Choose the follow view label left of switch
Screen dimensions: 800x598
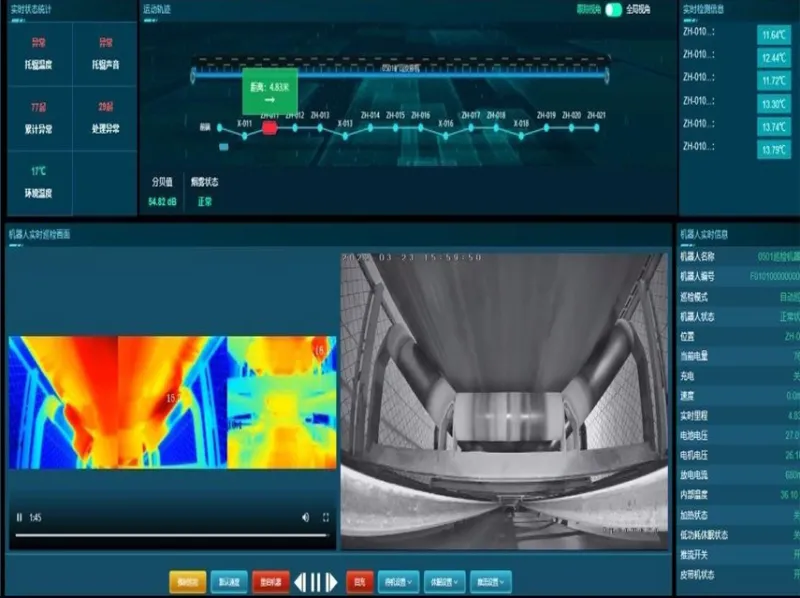pyautogui.click(x=589, y=9)
